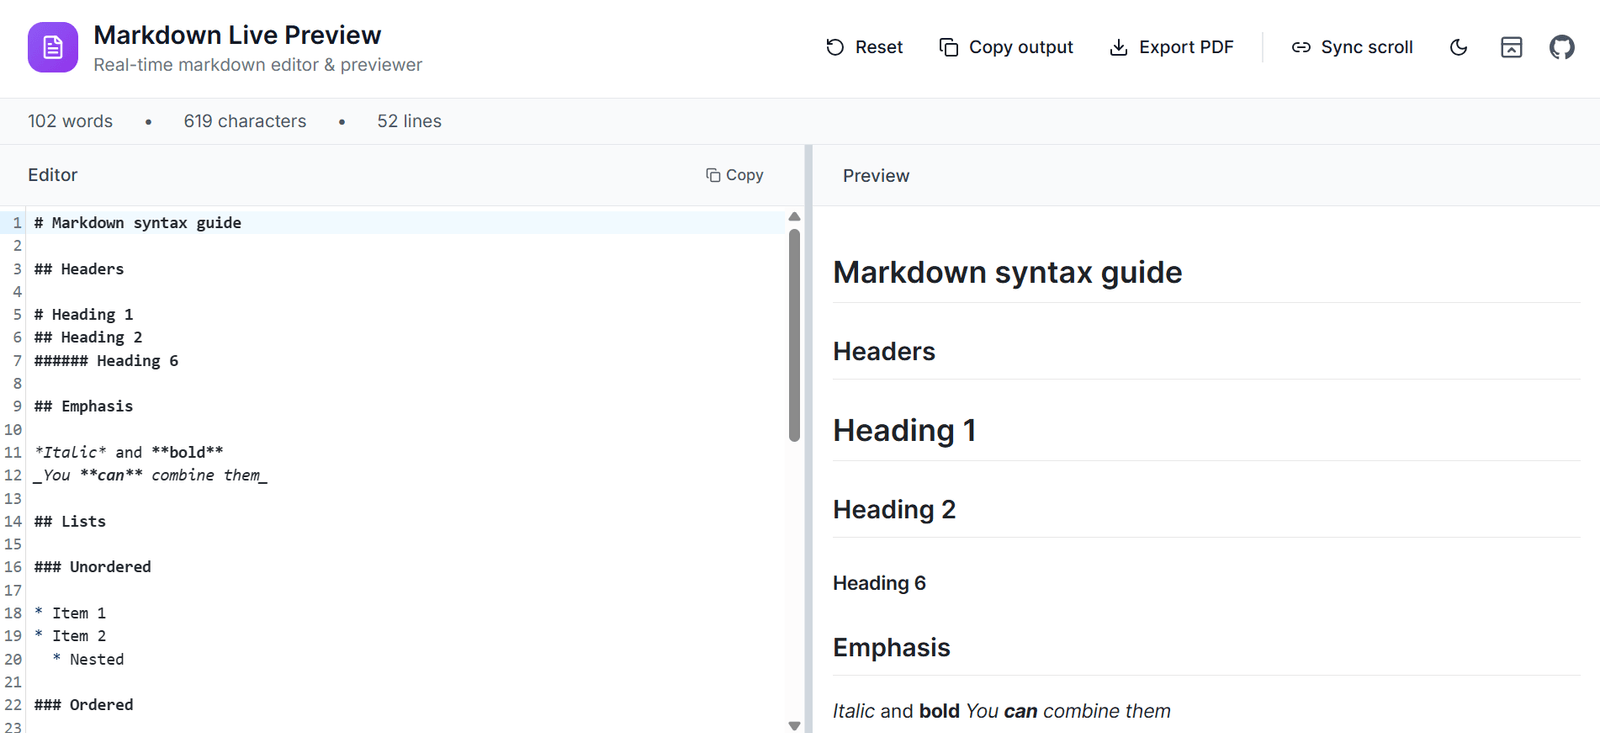Screen dimensions: 1600x733
Task: Click editor line '*Italic* and **bold**'
Action: [129, 452]
